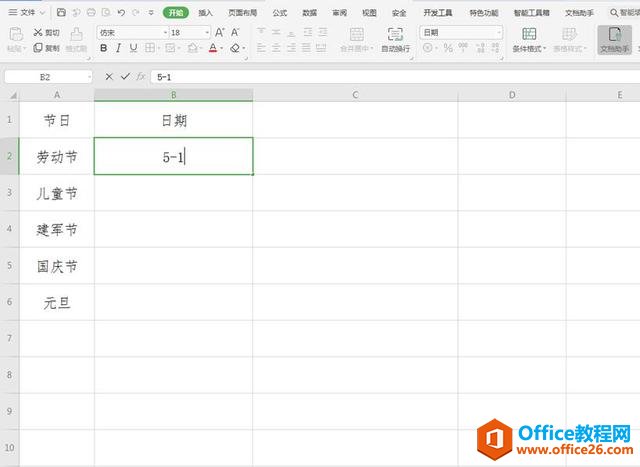The height and width of the screenshot is (467, 640).
Task: Click the Print icon in quick access toolbar
Action: (x=91, y=13)
